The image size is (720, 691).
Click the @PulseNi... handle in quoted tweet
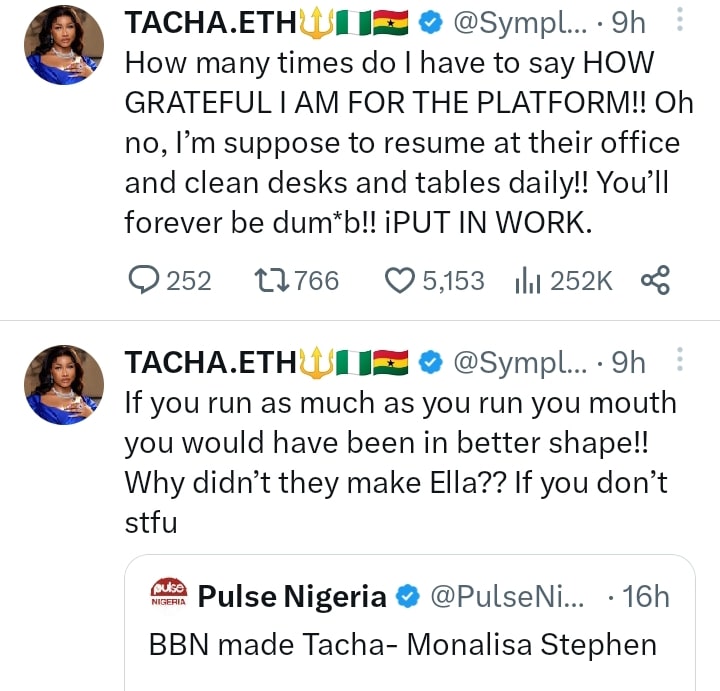[512, 597]
